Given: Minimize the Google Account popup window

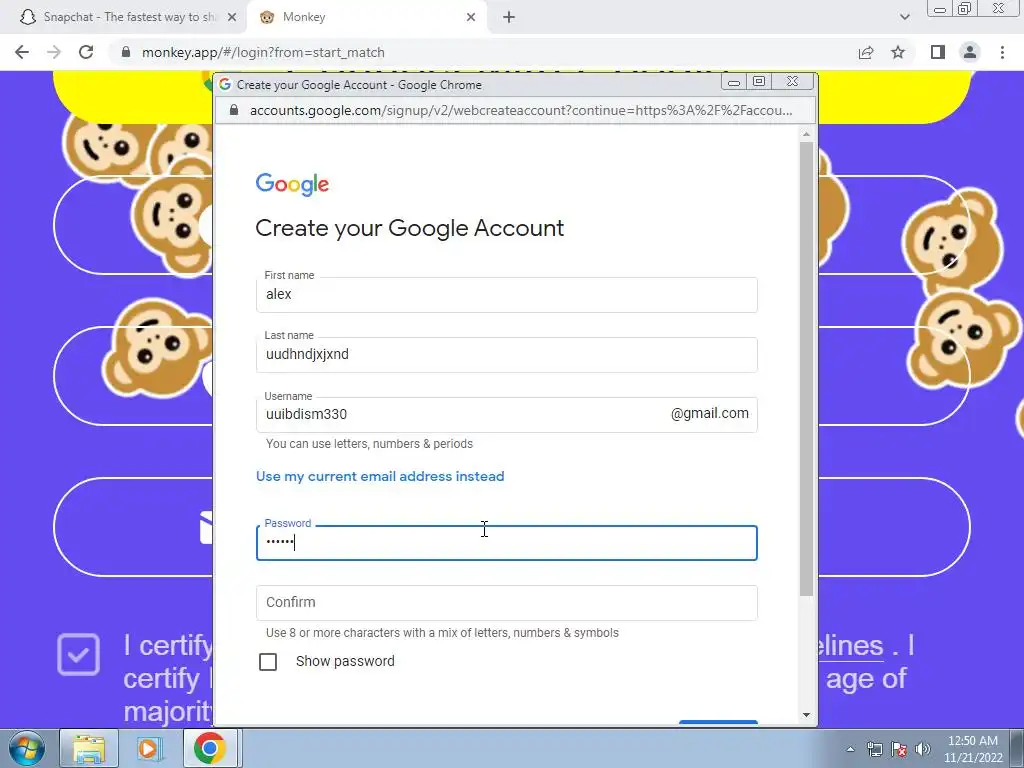Looking at the screenshot, I should [x=734, y=82].
